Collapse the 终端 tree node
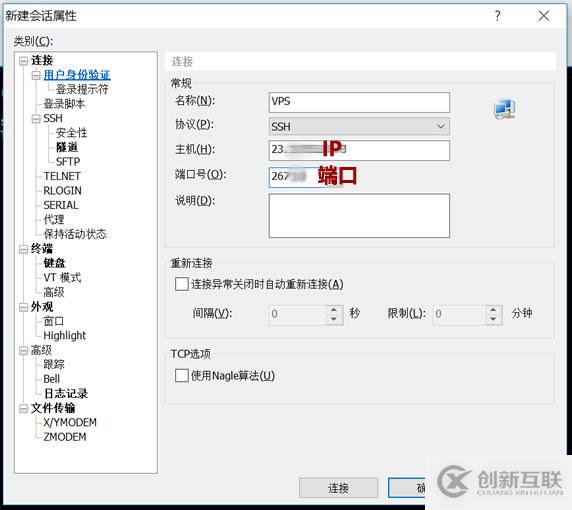Image resolution: width=572 pixels, height=510 pixels. (x=23, y=249)
